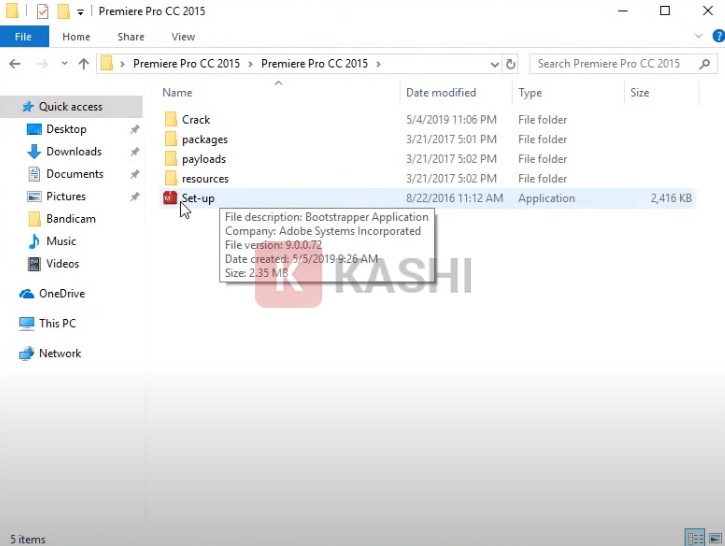Image resolution: width=725 pixels, height=546 pixels.
Task: Refresh the current folder
Action: coord(510,64)
